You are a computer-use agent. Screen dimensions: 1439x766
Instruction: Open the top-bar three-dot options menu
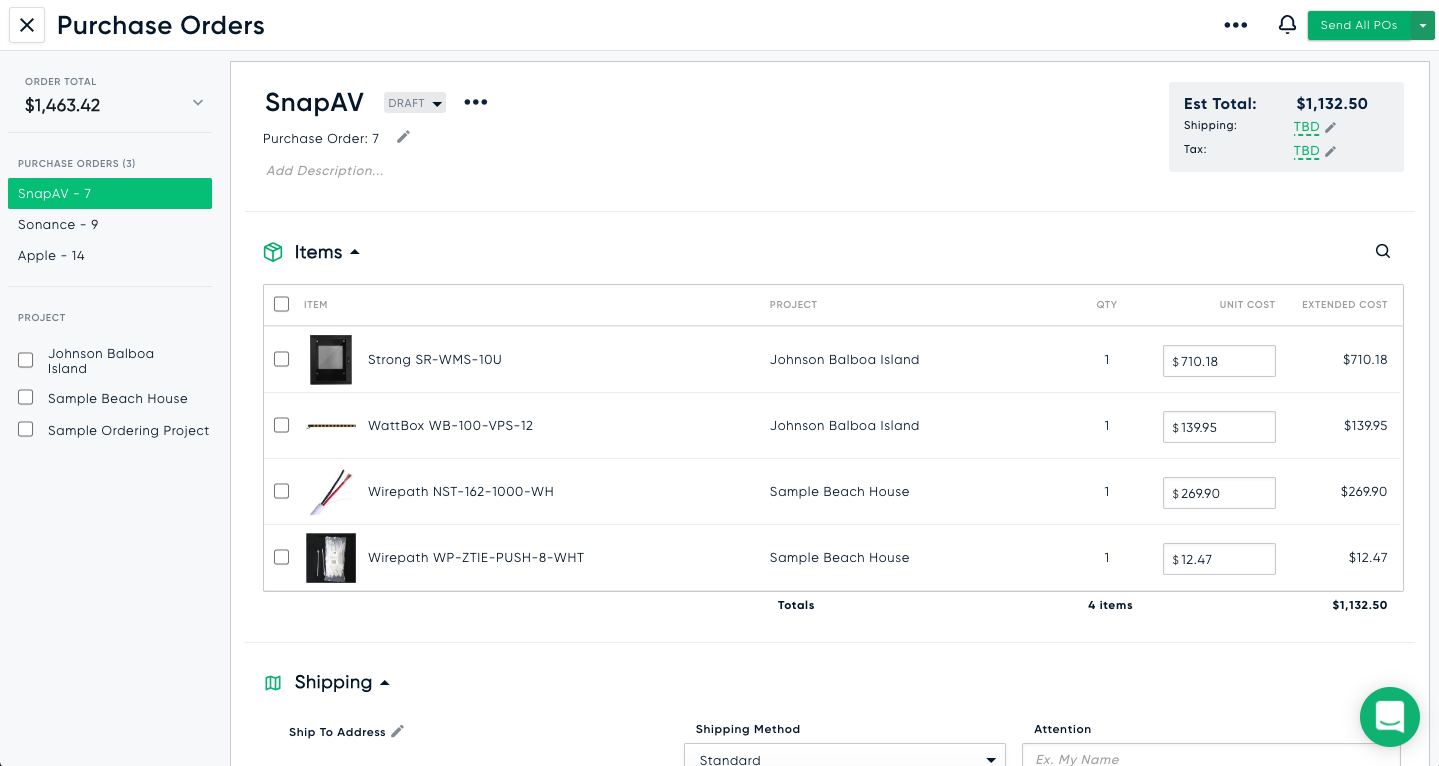(1236, 25)
